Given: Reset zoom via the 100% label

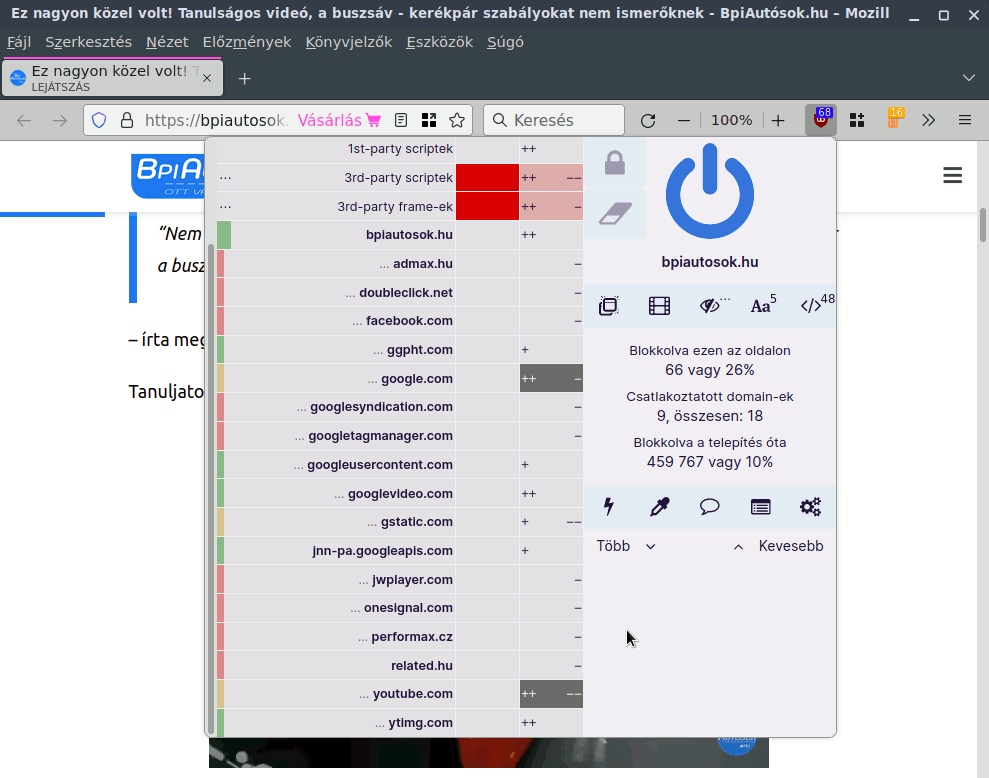Looking at the screenshot, I should click(732, 120).
